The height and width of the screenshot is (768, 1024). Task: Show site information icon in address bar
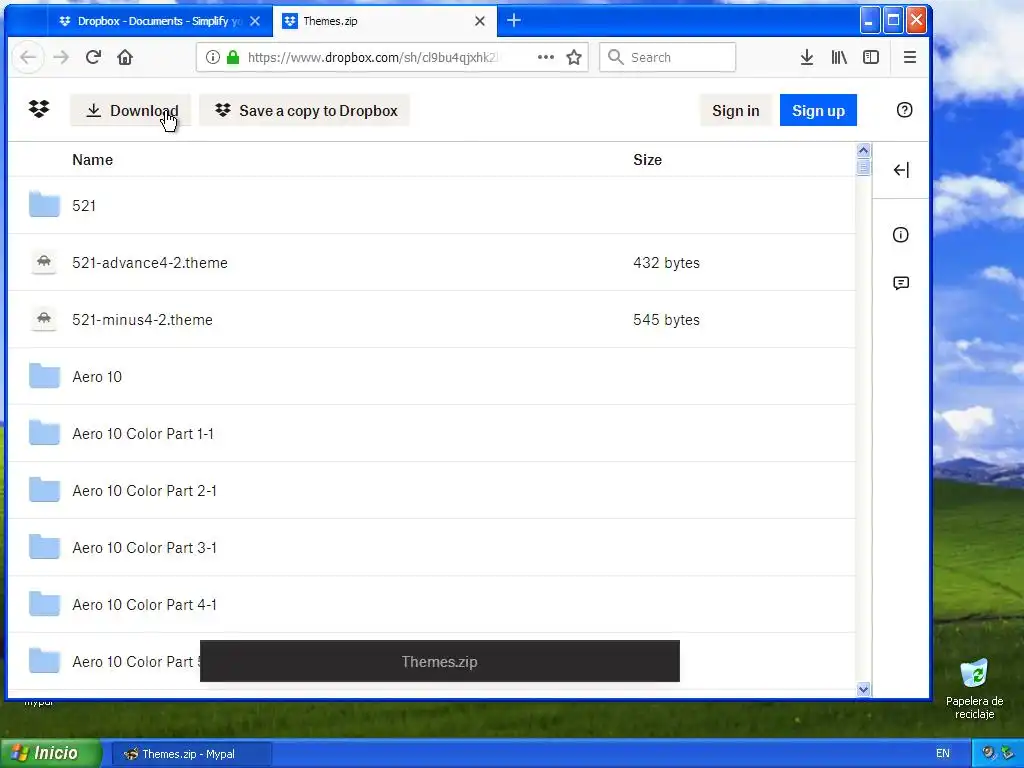[x=213, y=57]
